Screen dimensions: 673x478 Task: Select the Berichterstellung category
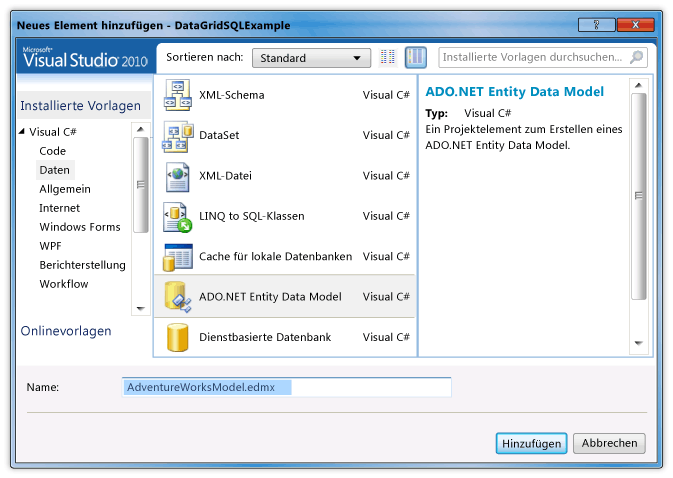pos(82,265)
